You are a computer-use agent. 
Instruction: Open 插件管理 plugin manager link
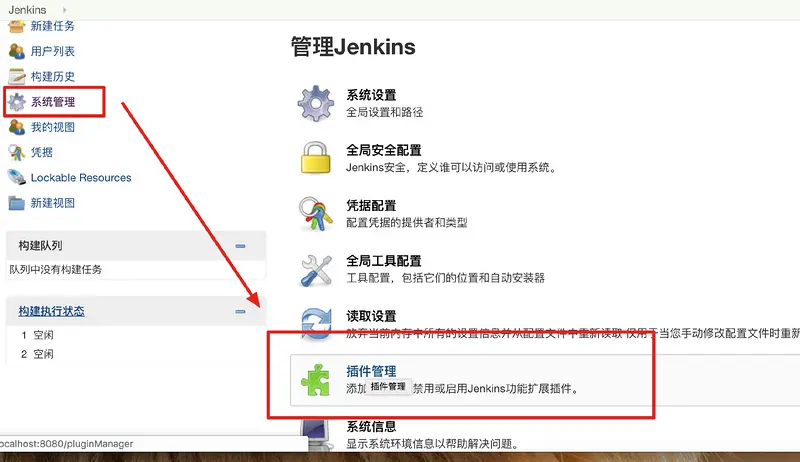pyautogui.click(x=371, y=371)
